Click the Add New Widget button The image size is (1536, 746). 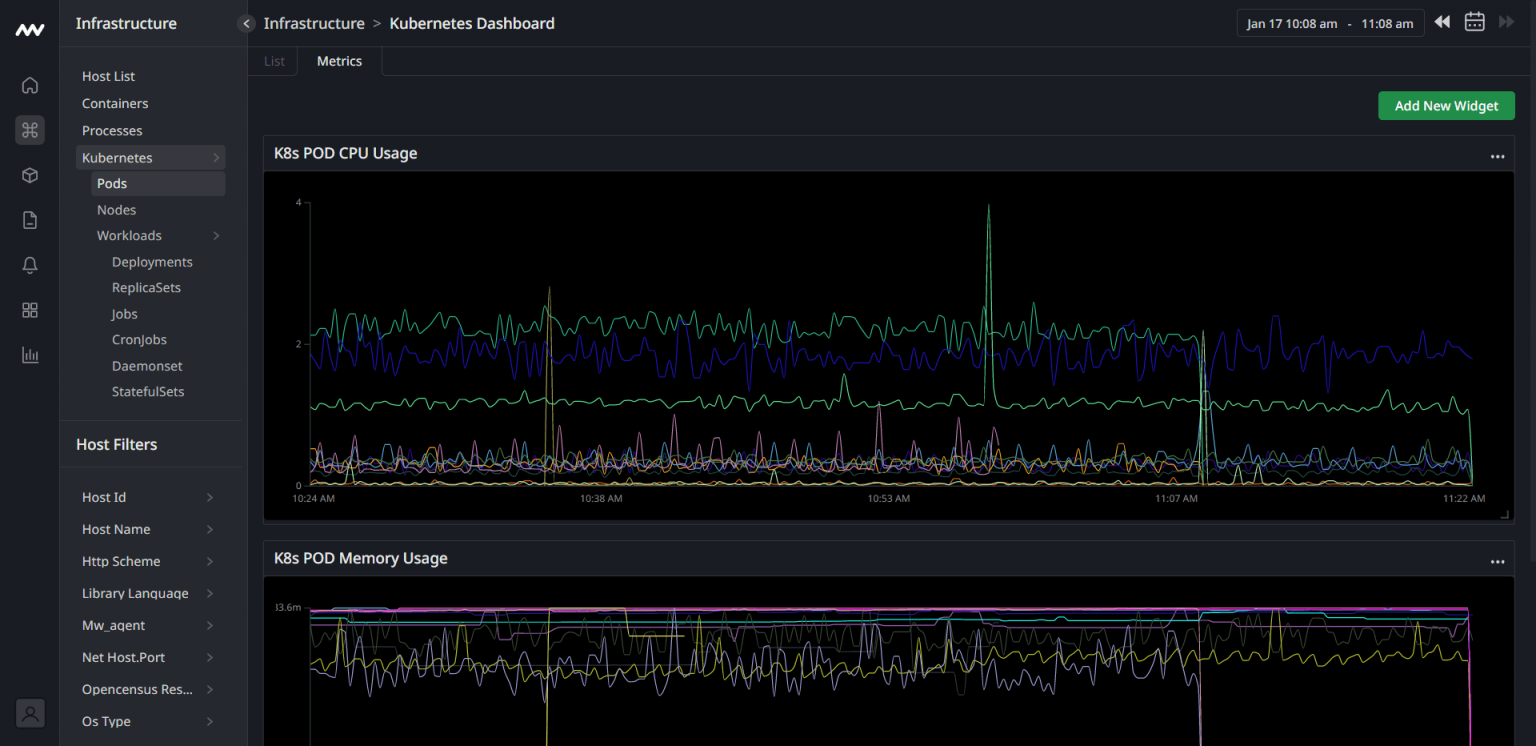pyautogui.click(x=1446, y=105)
